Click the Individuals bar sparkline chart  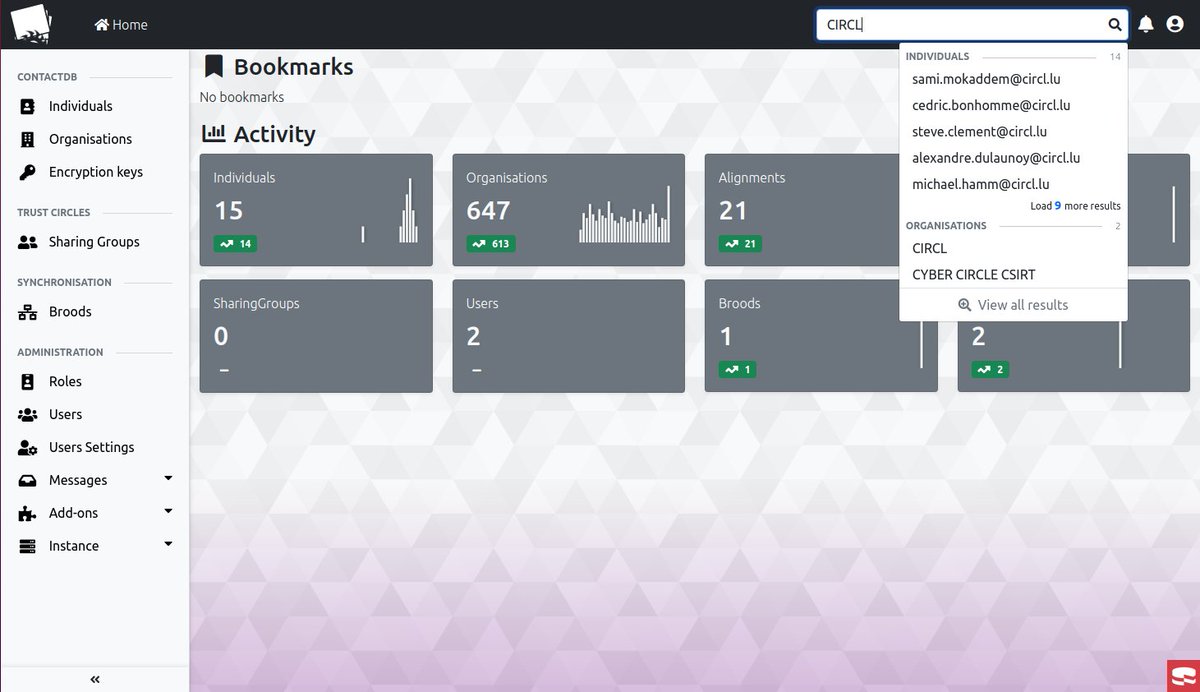[x=390, y=211]
